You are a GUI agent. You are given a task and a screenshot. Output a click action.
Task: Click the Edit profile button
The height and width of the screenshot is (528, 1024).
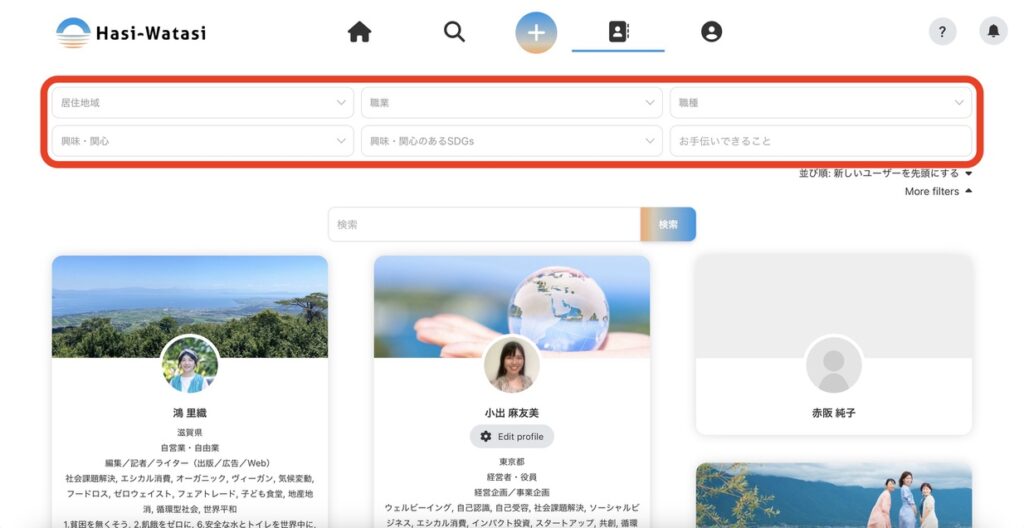coord(511,436)
